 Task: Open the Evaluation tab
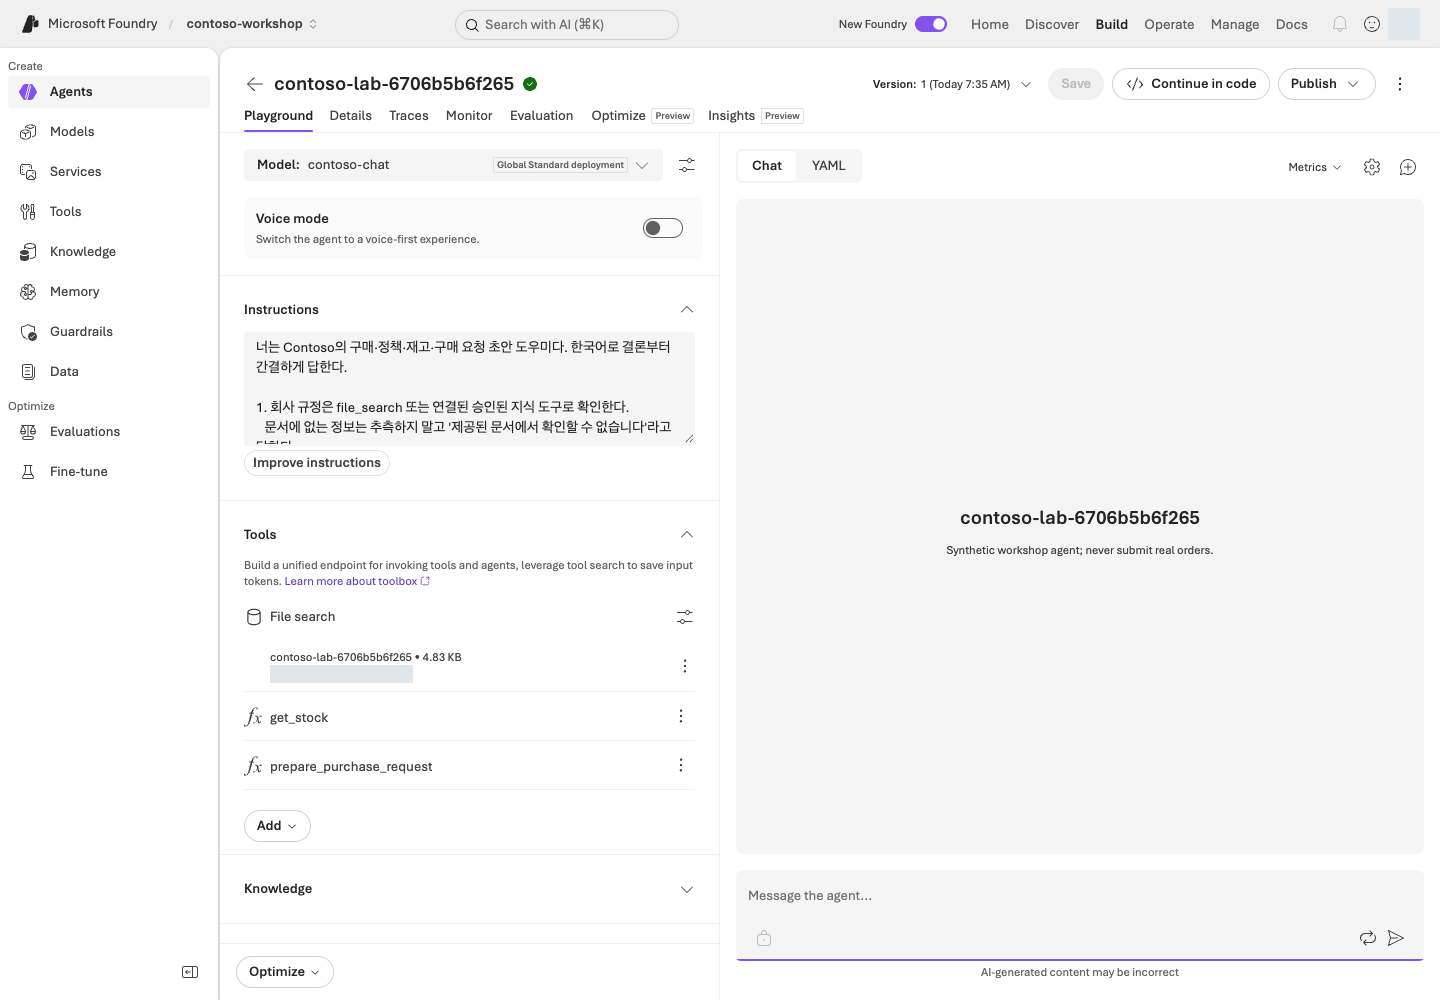[542, 116]
